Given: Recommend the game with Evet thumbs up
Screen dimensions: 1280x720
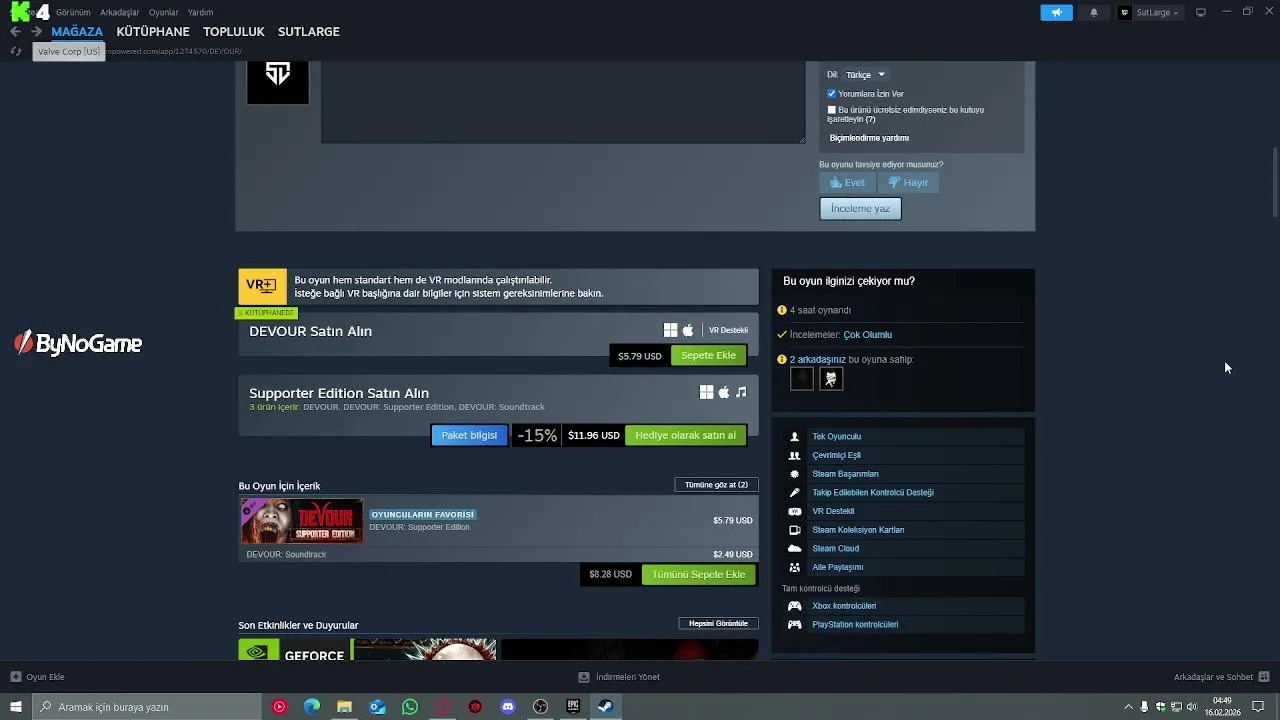Looking at the screenshot, I should click(847, 183).
